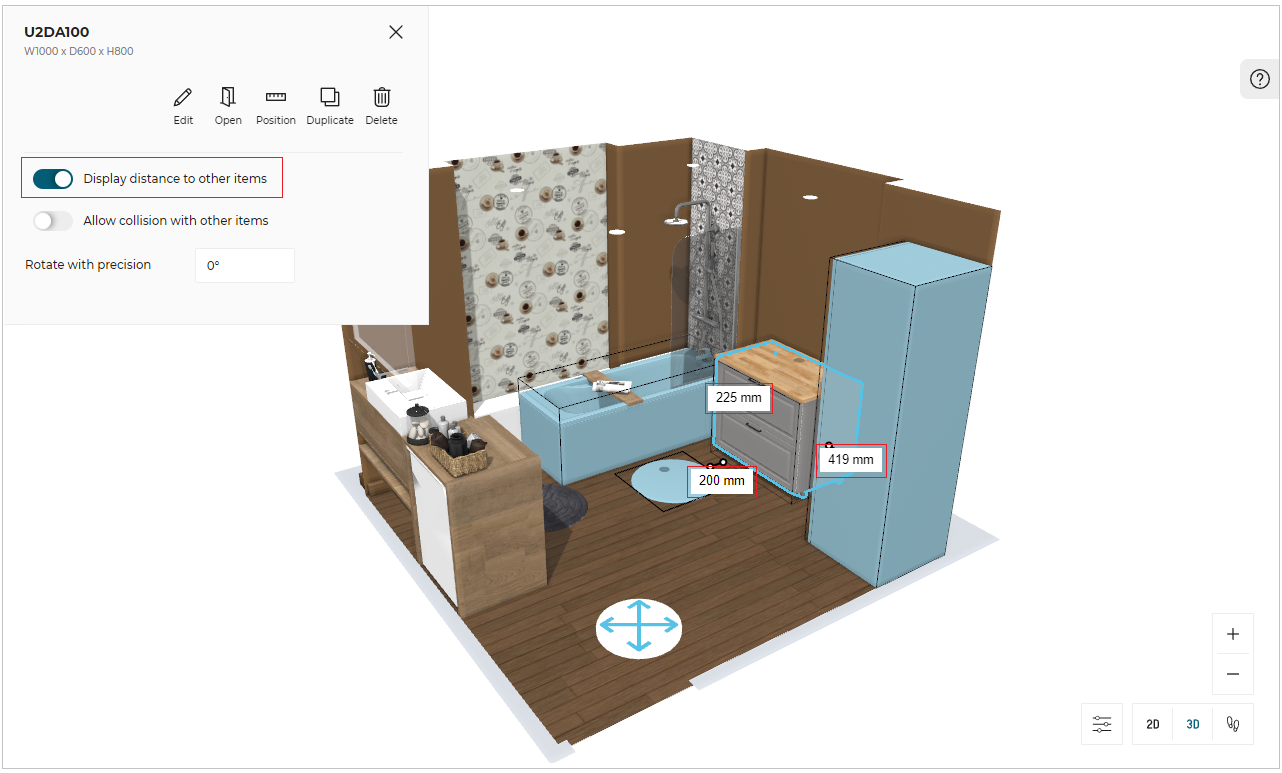This screenshot has height=773, width=1282.
Task: Switch to 2D view
Action: [x=1153, y=724]
